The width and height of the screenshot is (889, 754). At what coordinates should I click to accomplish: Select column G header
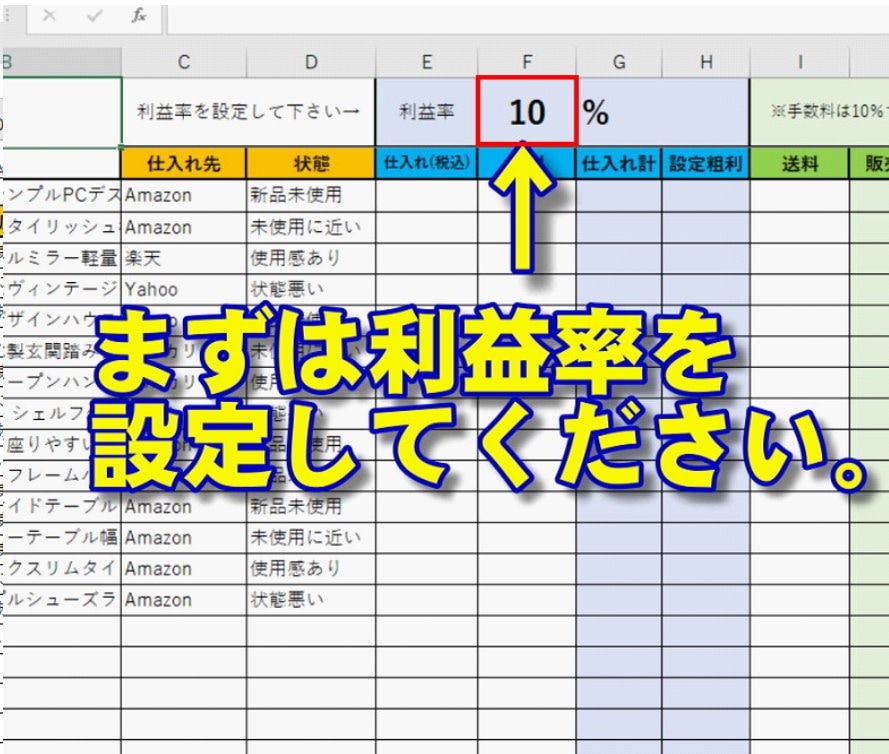pos(619,62)
